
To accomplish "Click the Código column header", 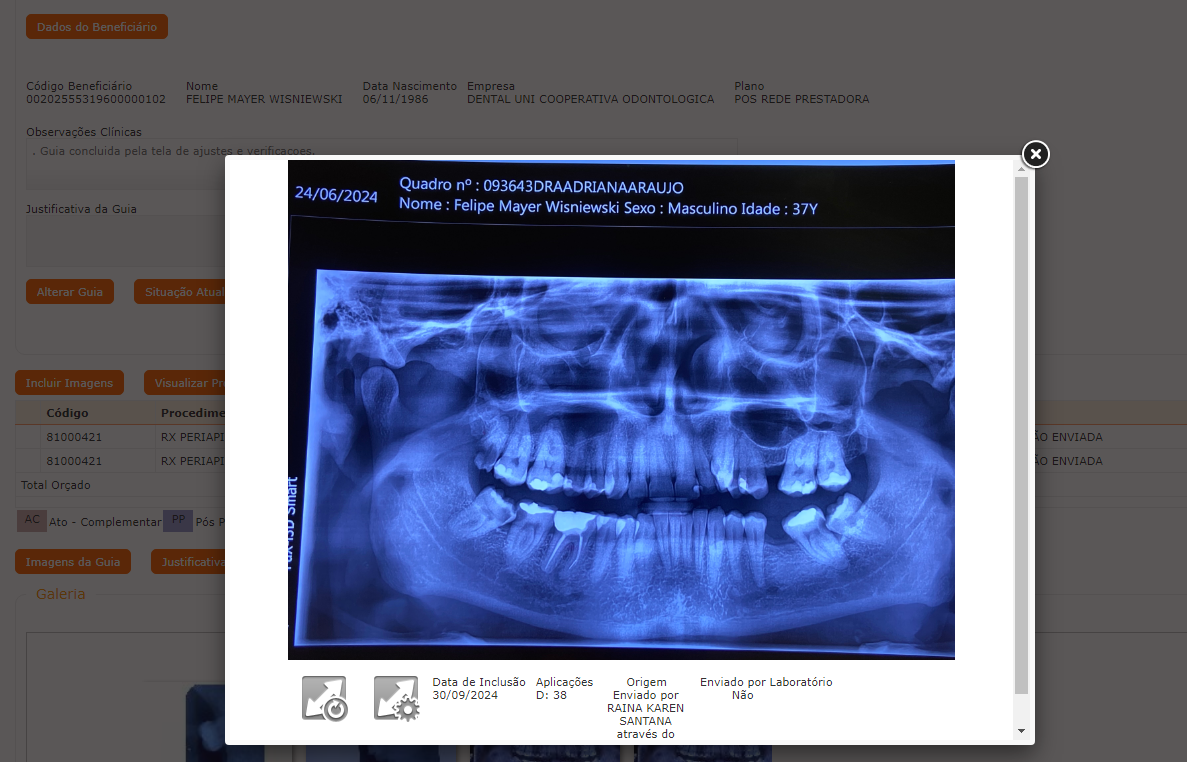I will tap(67, 413).
